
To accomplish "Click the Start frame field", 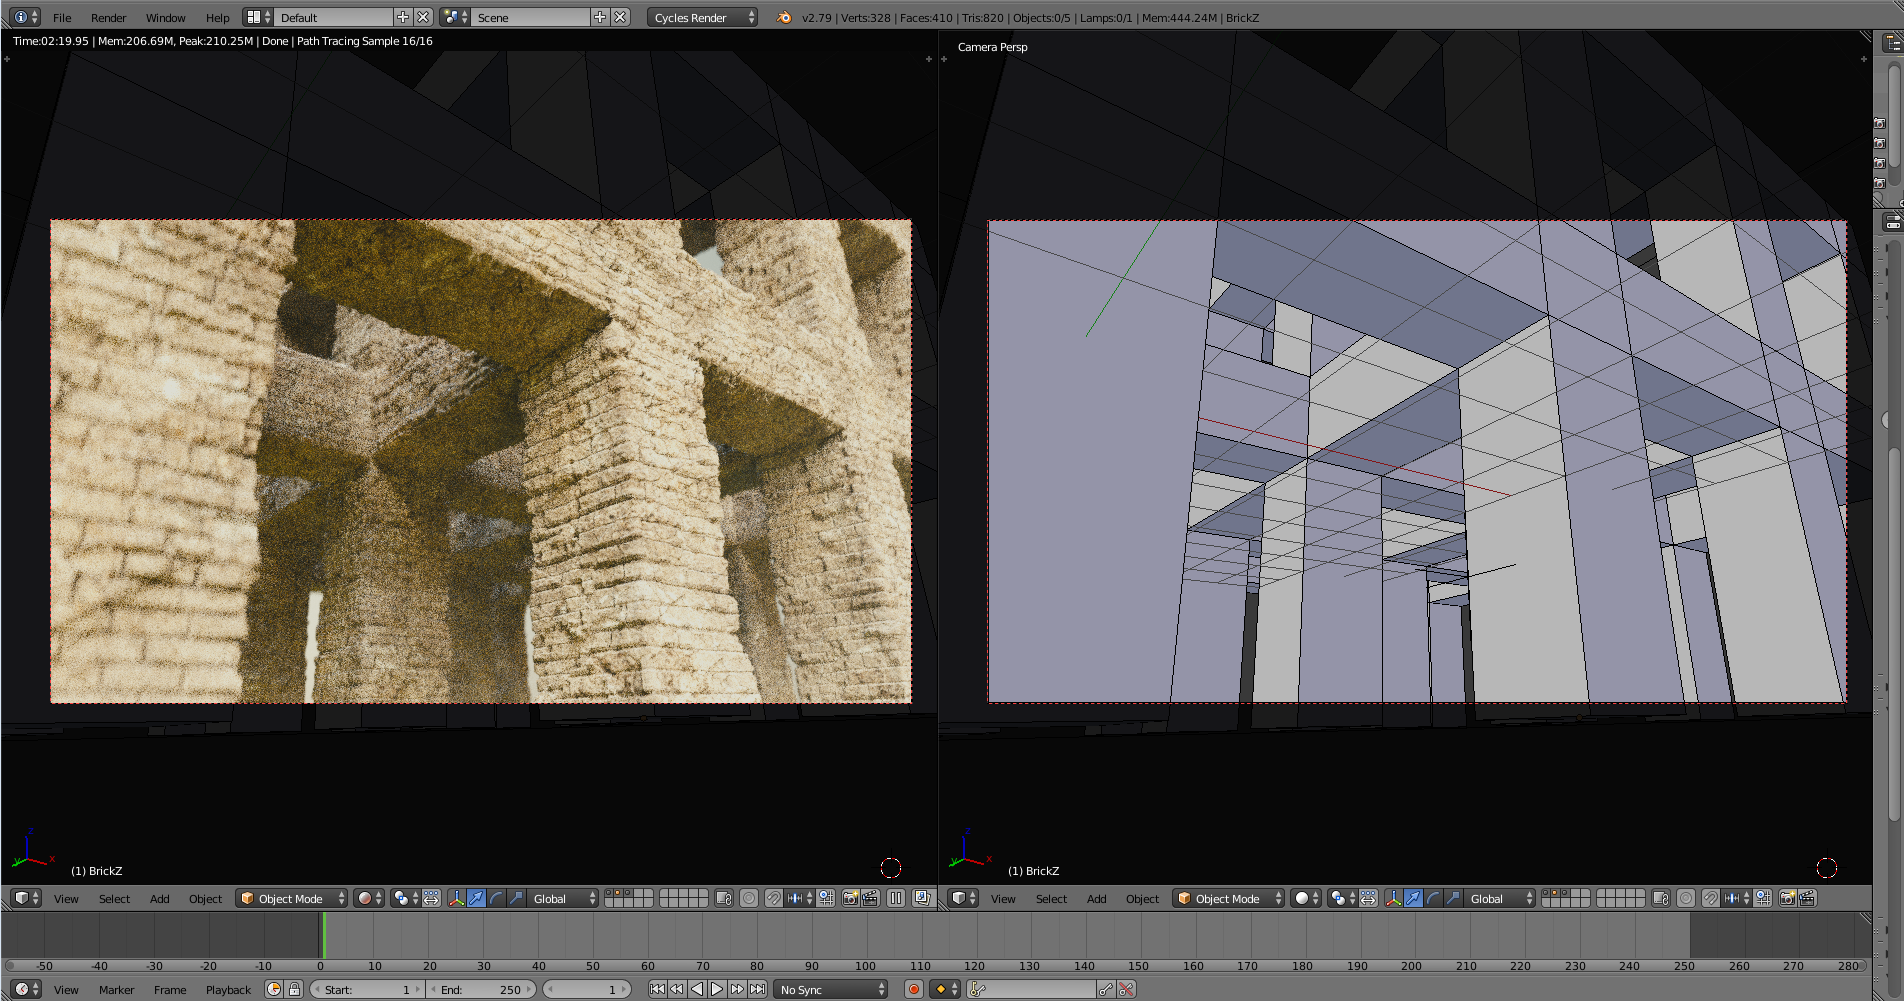I will pyautogui.click(x=367, y=989).
